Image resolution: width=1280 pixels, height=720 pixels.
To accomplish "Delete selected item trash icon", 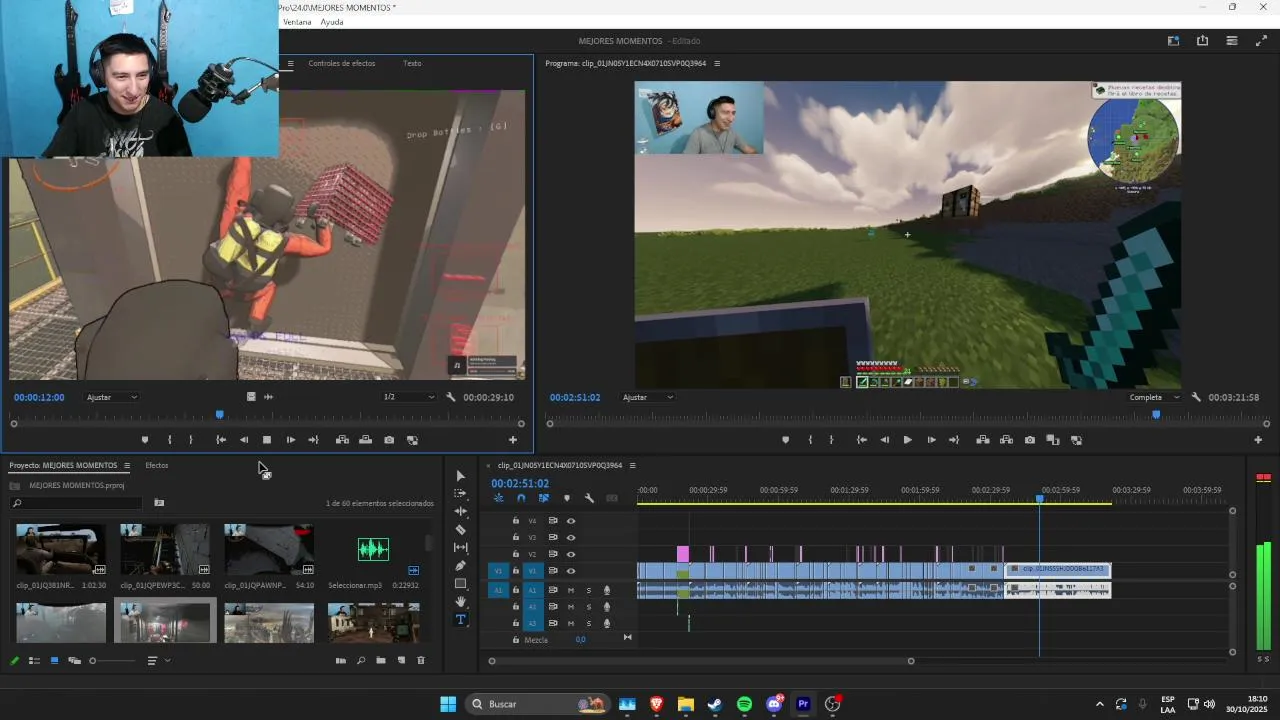I will click(x=421, y=661).
